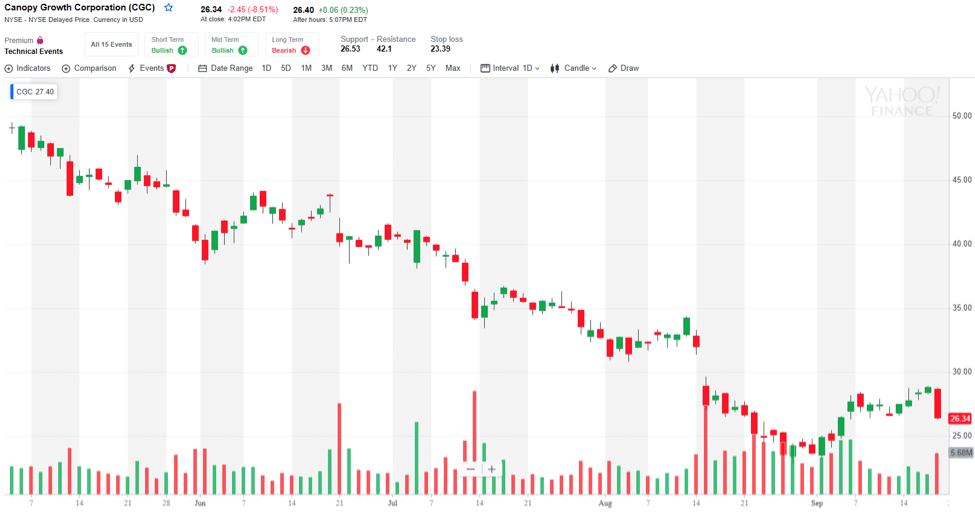Image resolution: width=975 pixels, height=513 pixels.
Task: Click the red Events premium badge
Action: coord(171,68)
